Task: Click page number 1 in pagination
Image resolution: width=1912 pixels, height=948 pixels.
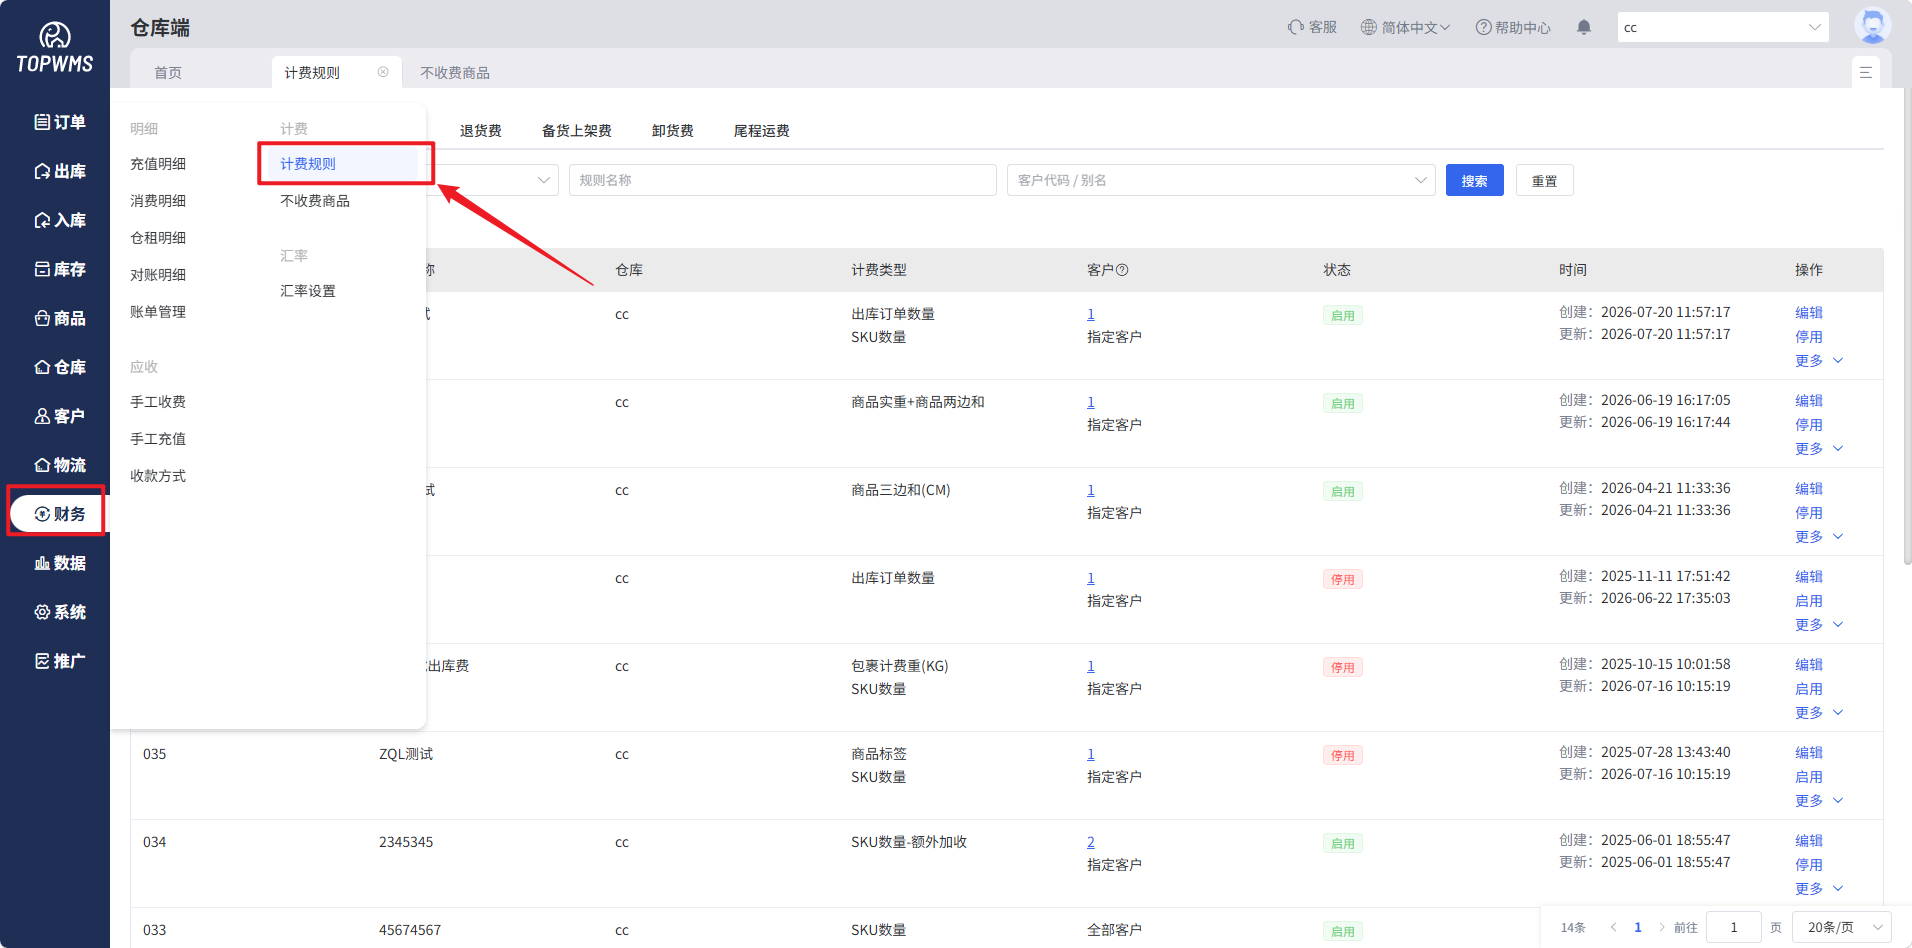Action: pos(1638,927)
